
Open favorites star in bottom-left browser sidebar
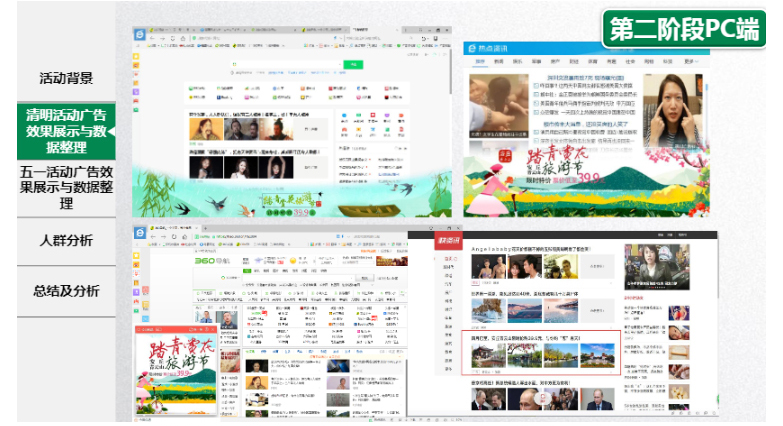point(136,255)
